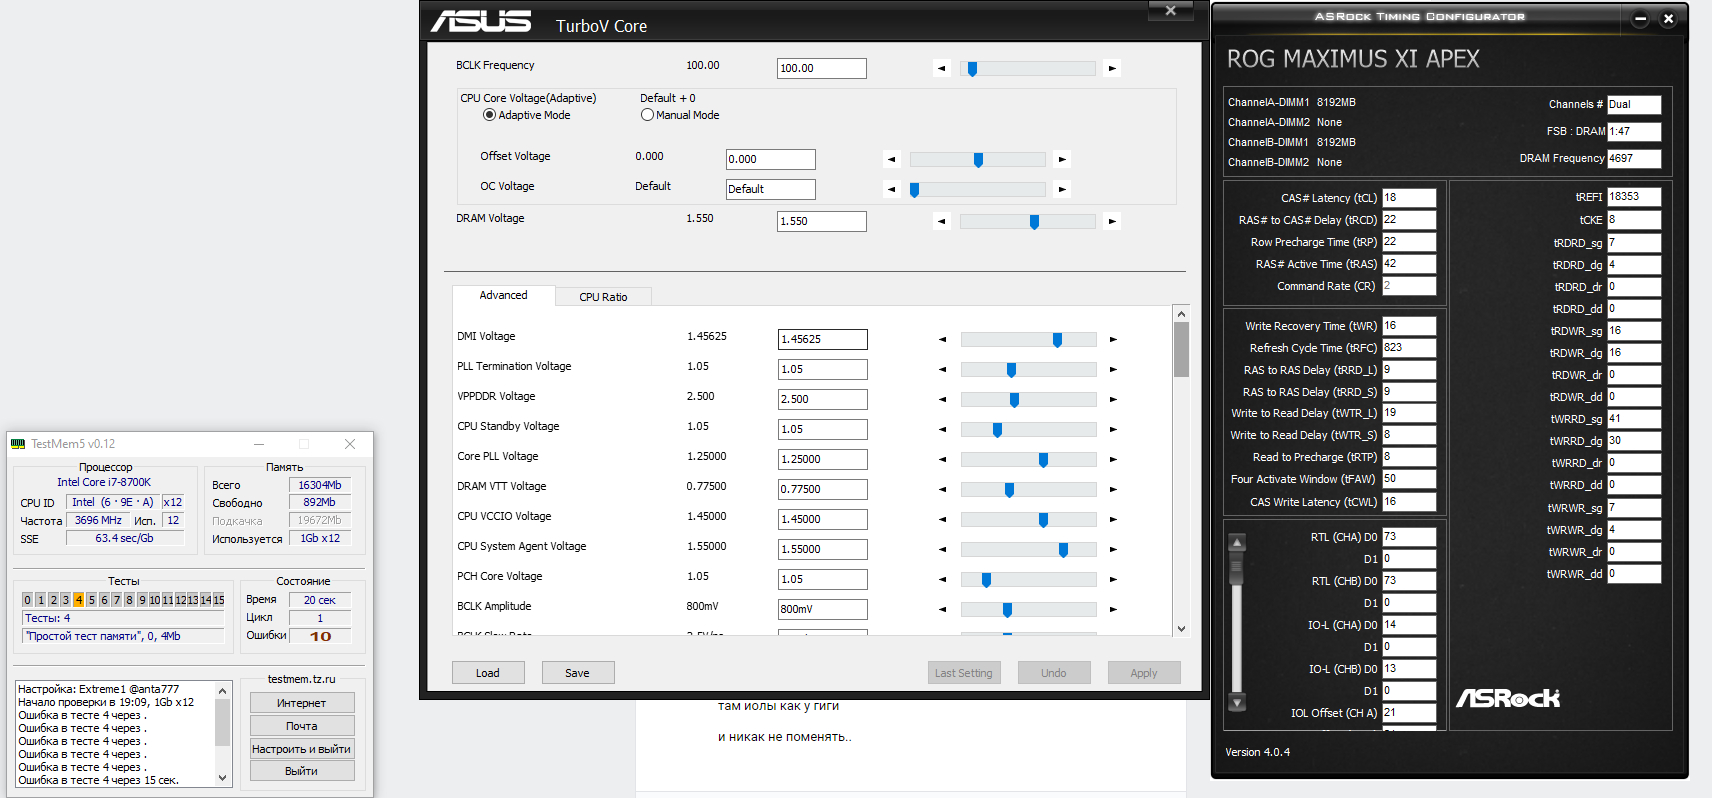Click scroll-up arrow in ASRock RTL panel

[1237, 543]
